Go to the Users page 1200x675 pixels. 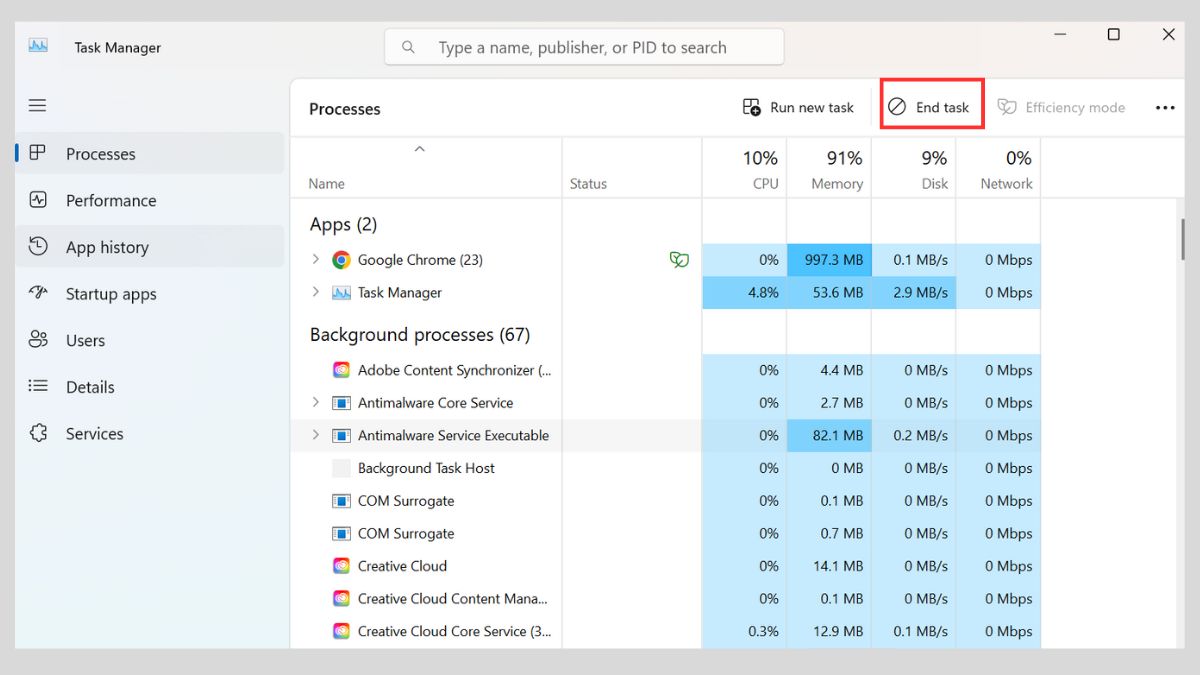tap(85, 340)
